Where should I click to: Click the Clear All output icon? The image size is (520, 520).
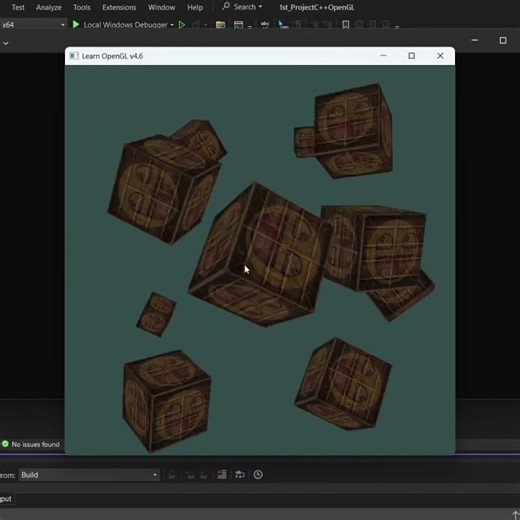pos(222,474)
